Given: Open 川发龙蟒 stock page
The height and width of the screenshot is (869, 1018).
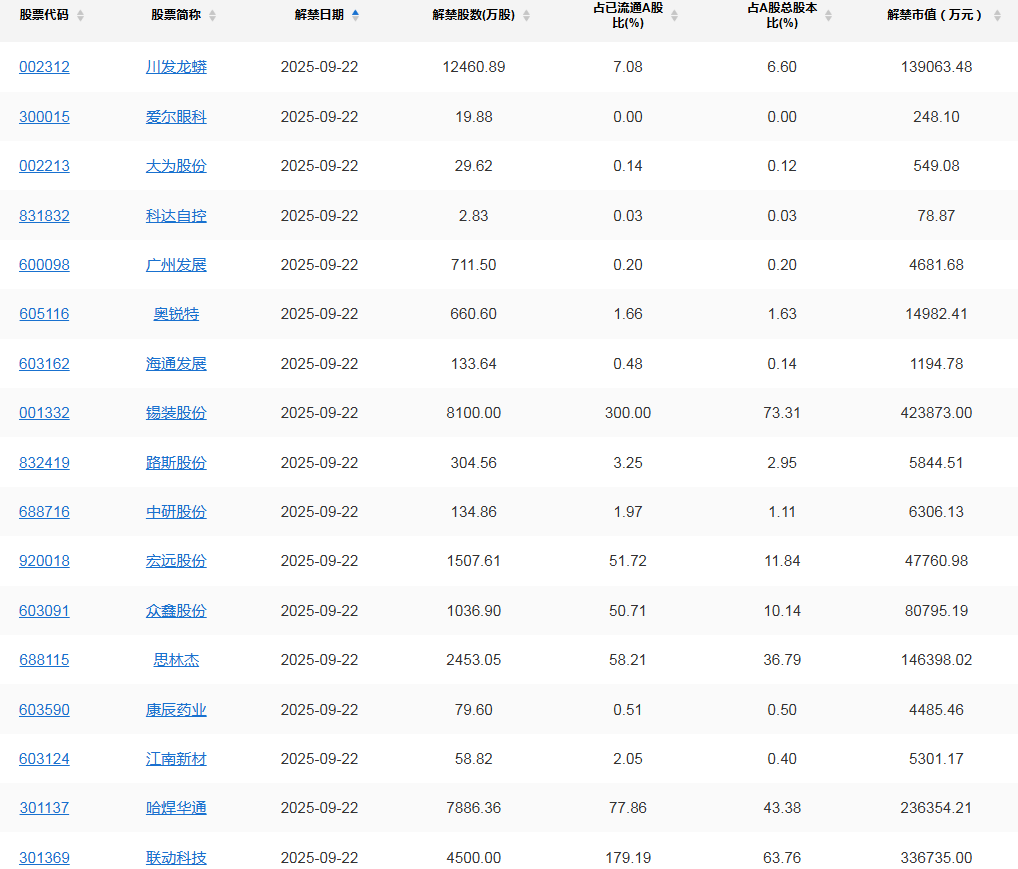Looking at the screenshot, I should 176,67.
